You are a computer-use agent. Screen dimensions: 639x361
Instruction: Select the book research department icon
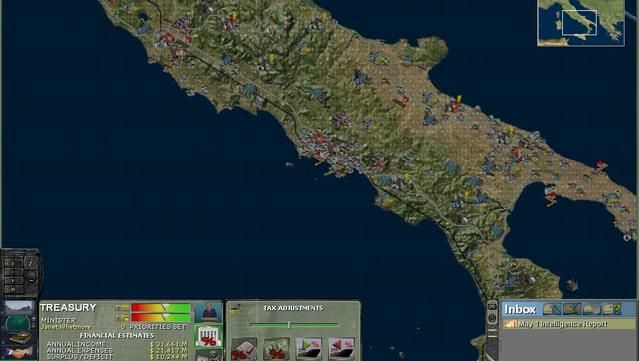coord(19,338)
